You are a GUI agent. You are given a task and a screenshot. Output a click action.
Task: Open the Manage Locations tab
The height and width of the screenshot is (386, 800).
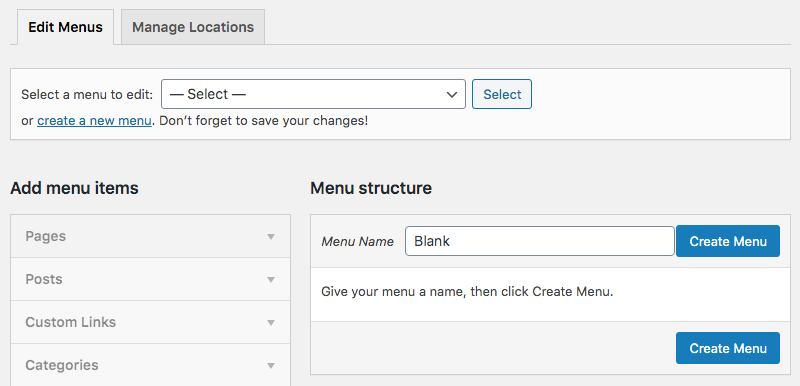193,27
